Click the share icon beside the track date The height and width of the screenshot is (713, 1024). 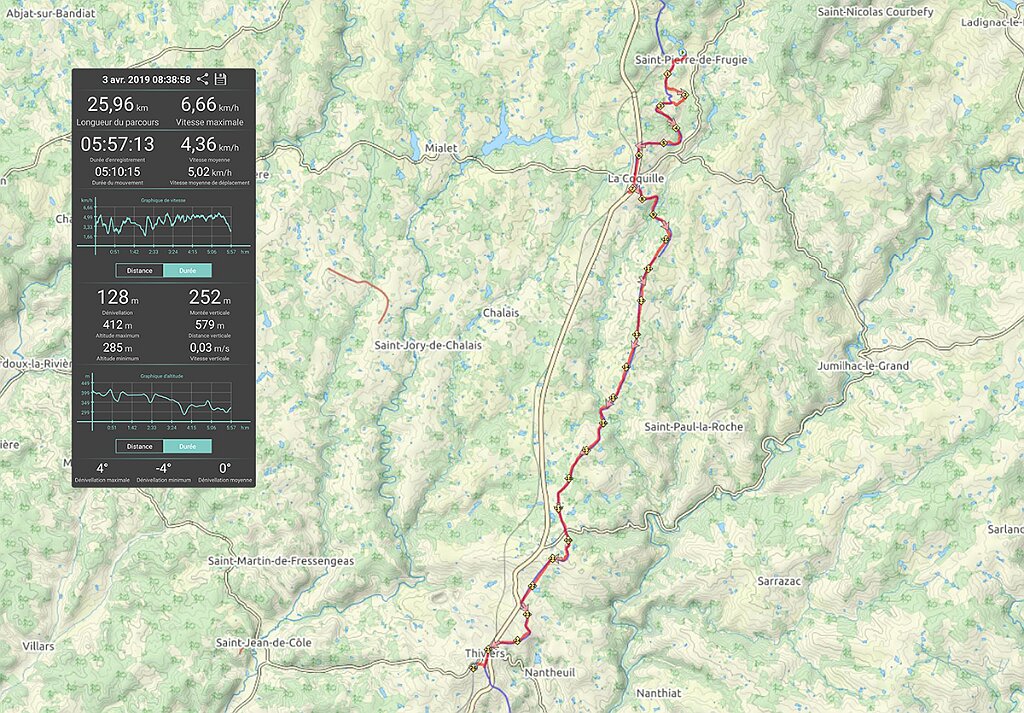pyautogui.click(x=202, y=79)
